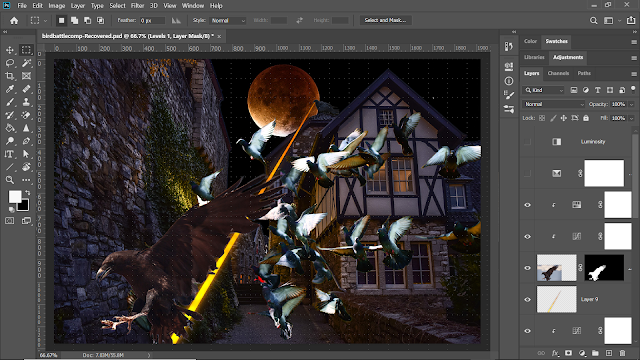Choose the Crop tool
This screenshot has height=360, width=640.
coord(10,76)
